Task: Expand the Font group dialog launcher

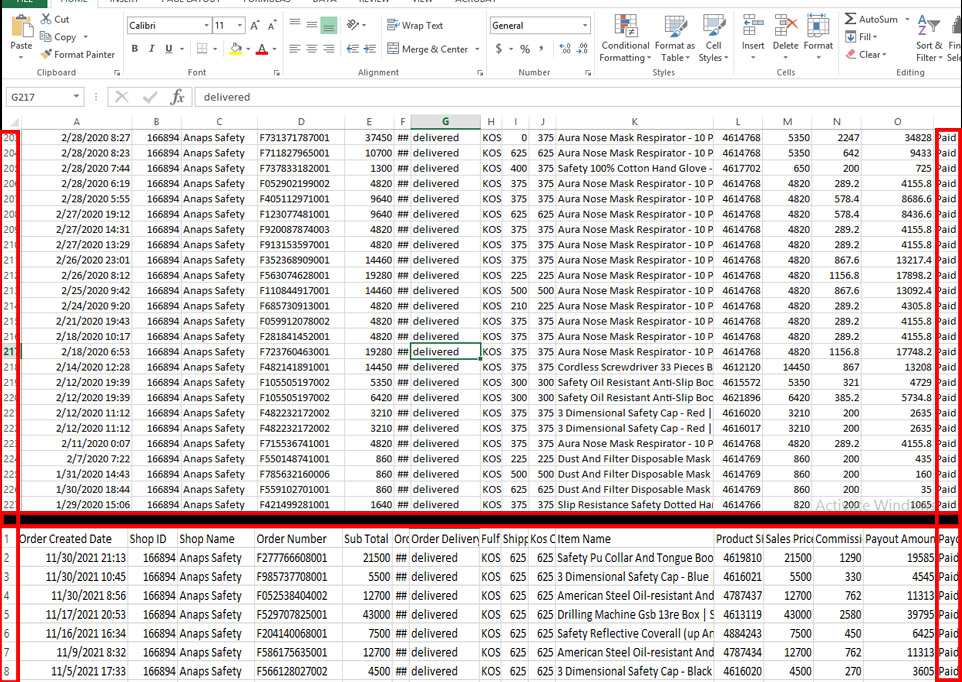Action: pos(277,72)
